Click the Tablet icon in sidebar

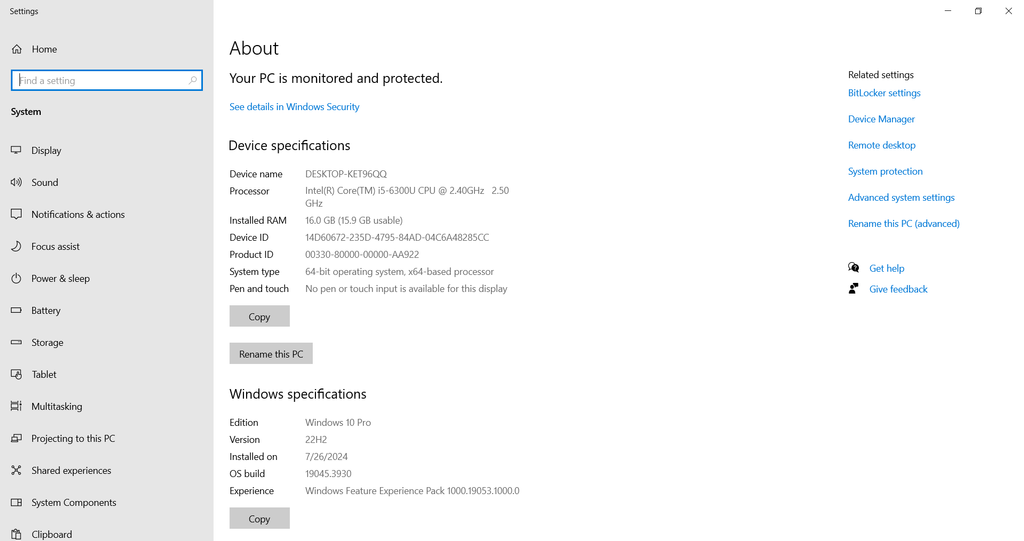pyautogui.click(x=16, y=374)
